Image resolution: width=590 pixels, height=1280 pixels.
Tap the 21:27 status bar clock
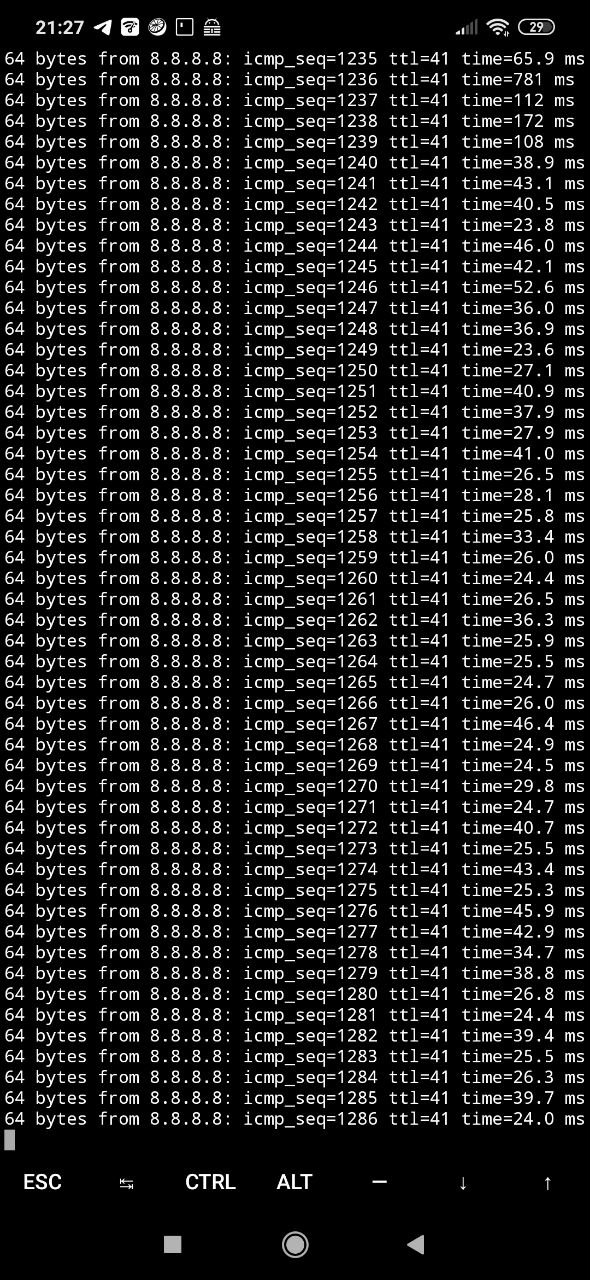(x=60, y=28)
